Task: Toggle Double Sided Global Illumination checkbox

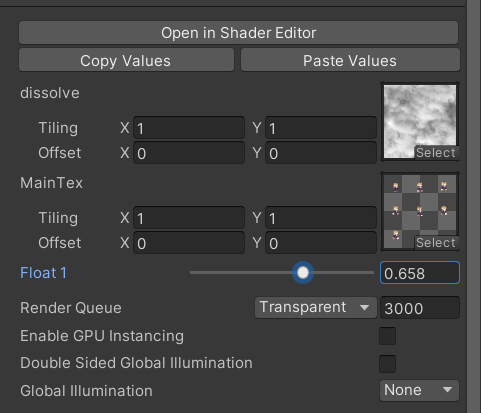Action: tap(387, 363)
